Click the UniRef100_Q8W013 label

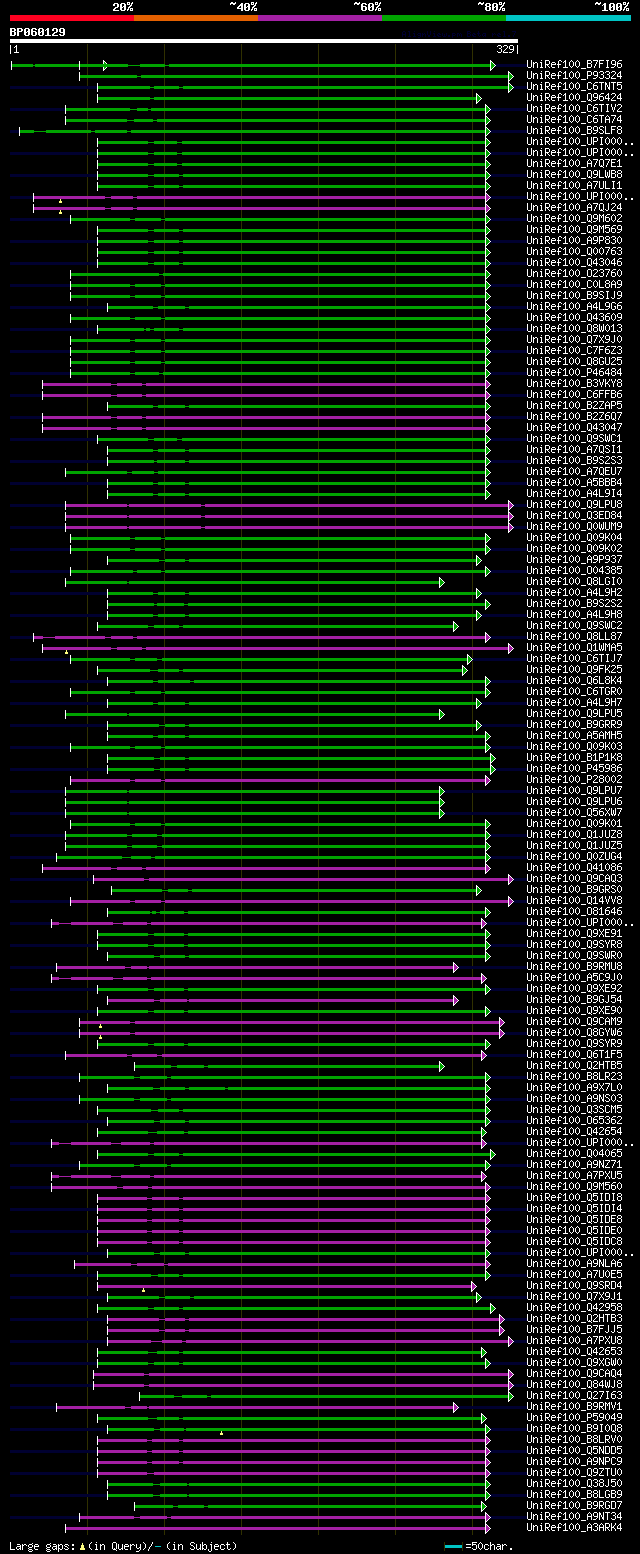point(574,328)
